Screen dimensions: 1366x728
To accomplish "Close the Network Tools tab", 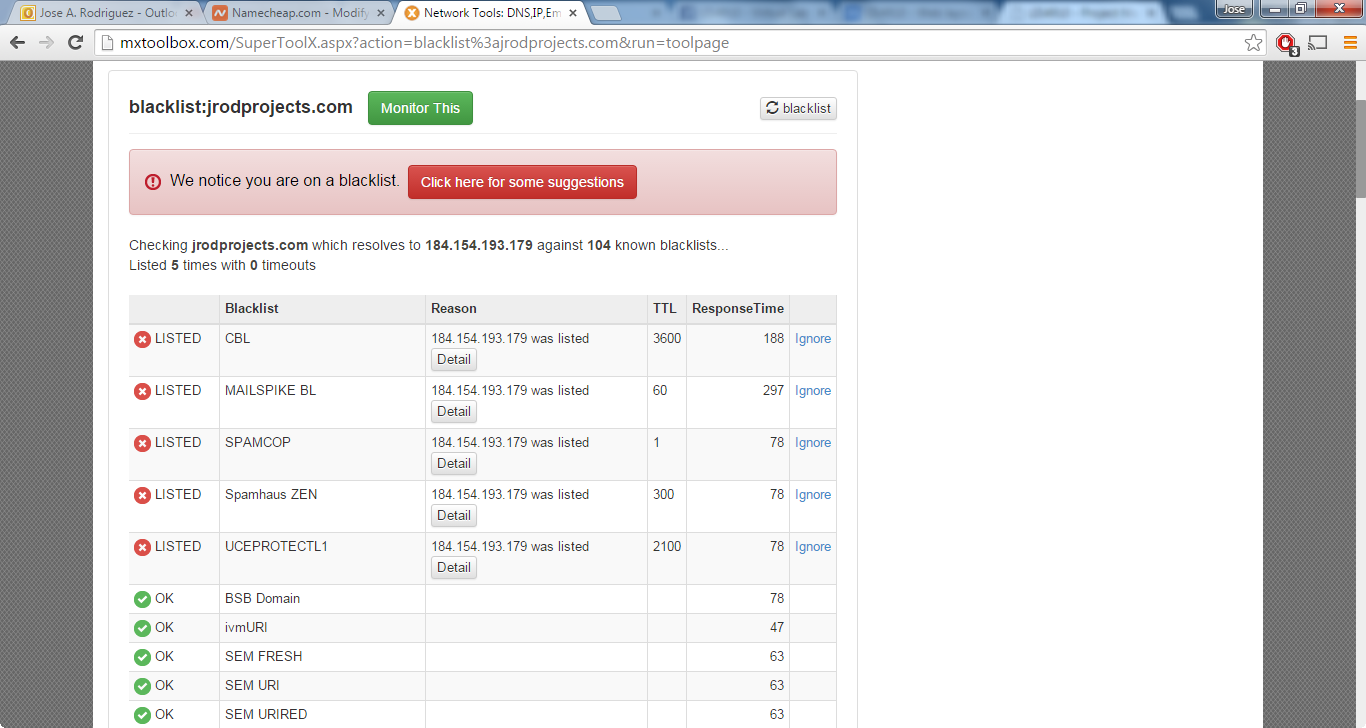I will [573, 14].
